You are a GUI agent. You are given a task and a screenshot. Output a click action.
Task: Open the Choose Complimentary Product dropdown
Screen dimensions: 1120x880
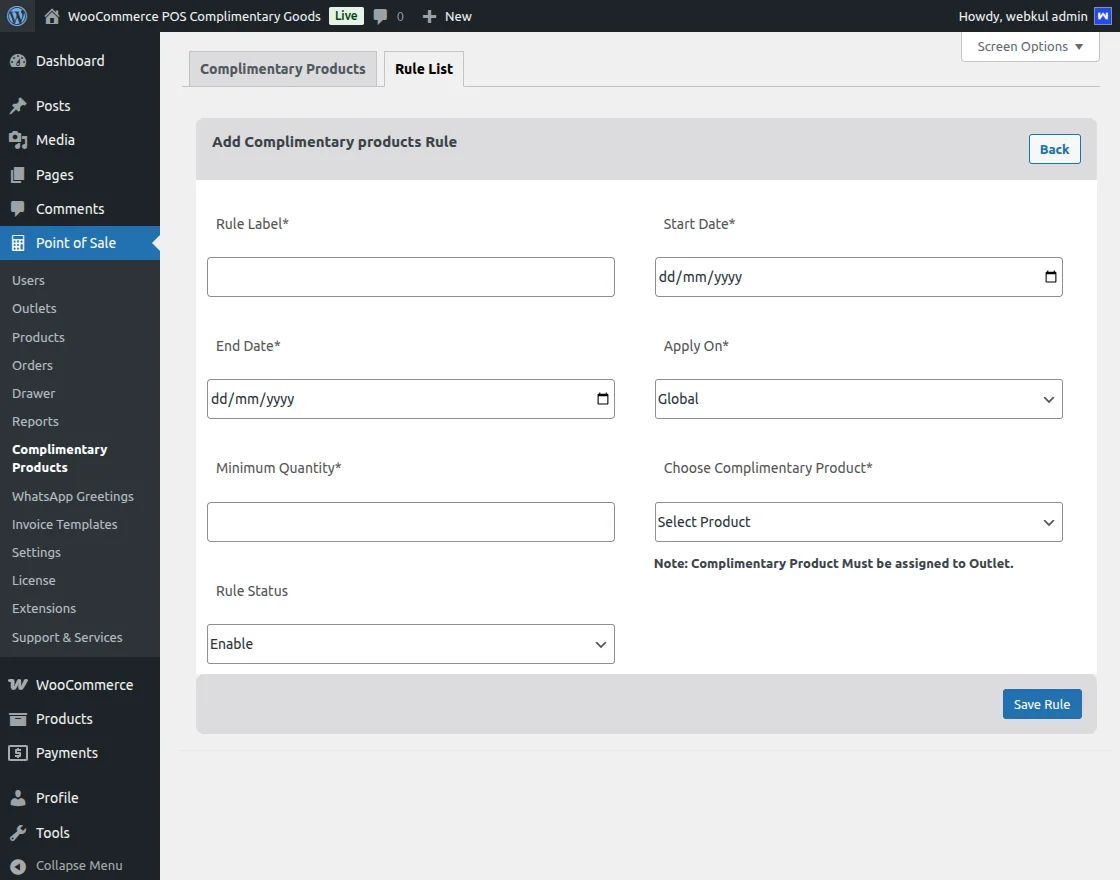click(x=858, y=522)
